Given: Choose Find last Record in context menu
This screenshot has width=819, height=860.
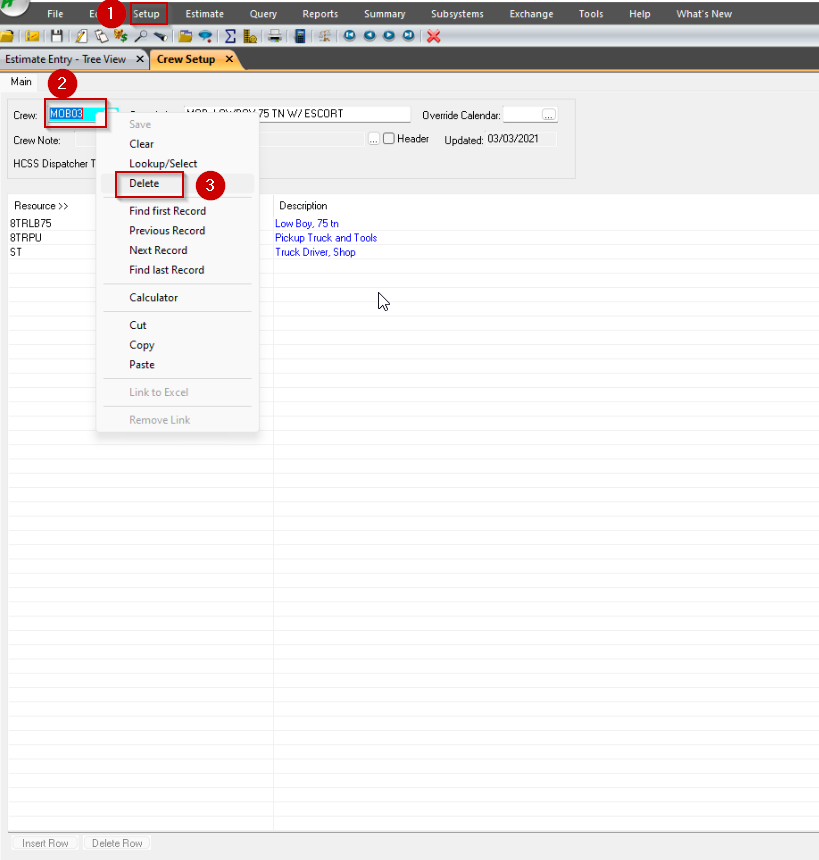Looking at the screenshot, I should click(166, 270).
